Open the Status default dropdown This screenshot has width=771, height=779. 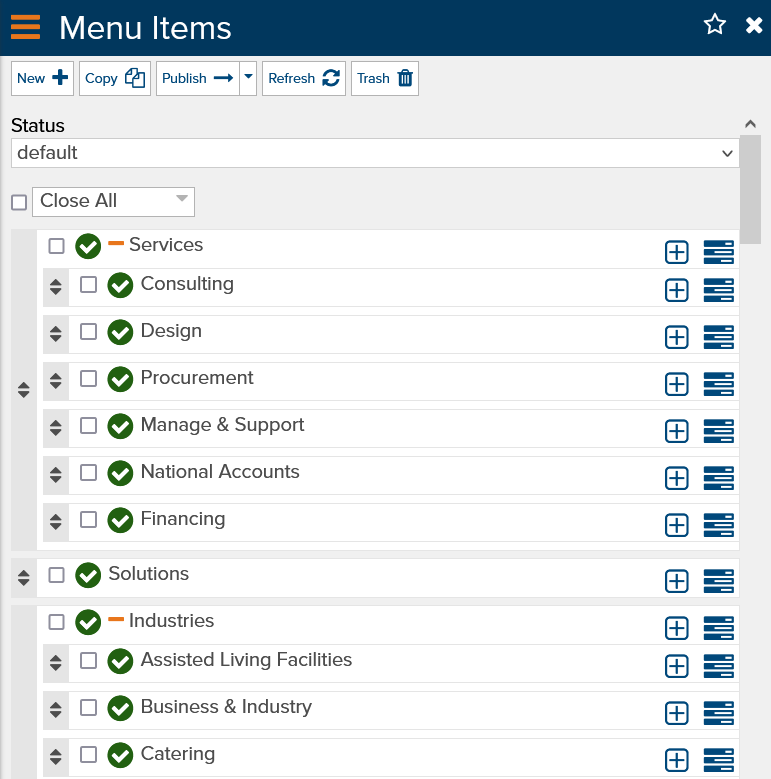(375, 153)
